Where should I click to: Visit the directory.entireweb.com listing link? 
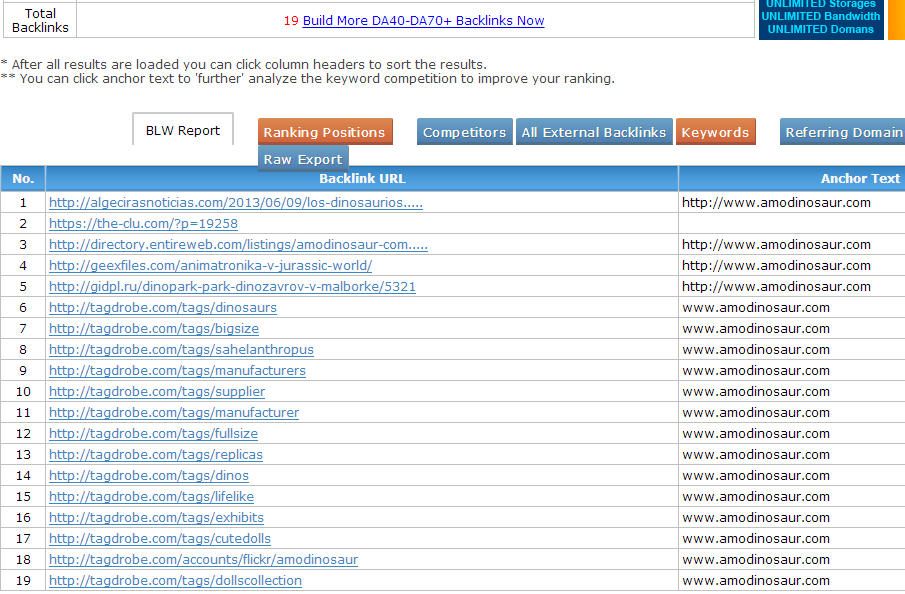[x=238, y=245]
